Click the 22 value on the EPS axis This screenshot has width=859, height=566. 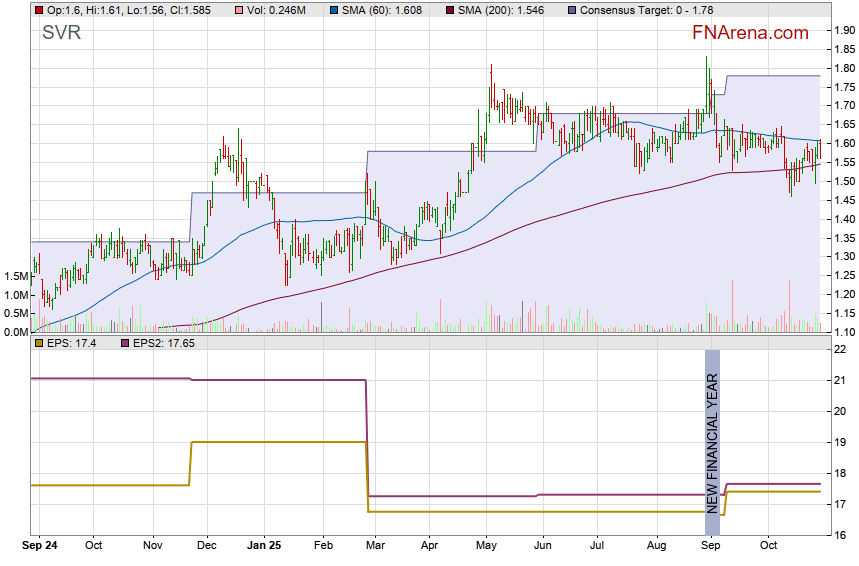click(x=840, y=348)
